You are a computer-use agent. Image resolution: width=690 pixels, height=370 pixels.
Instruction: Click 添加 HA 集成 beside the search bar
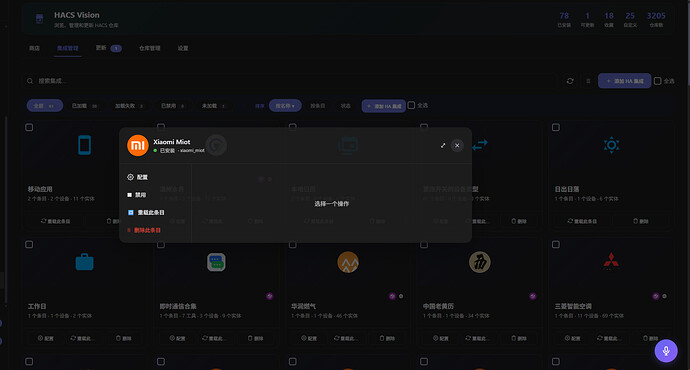624,81
